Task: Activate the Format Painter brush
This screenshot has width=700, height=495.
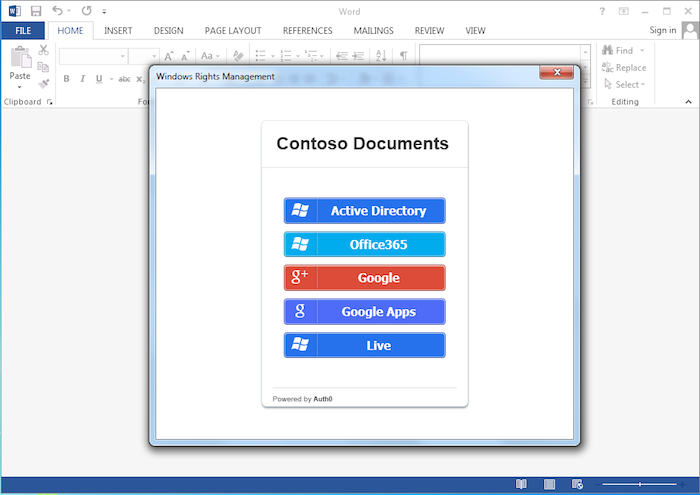Action: tap(43, 83)
